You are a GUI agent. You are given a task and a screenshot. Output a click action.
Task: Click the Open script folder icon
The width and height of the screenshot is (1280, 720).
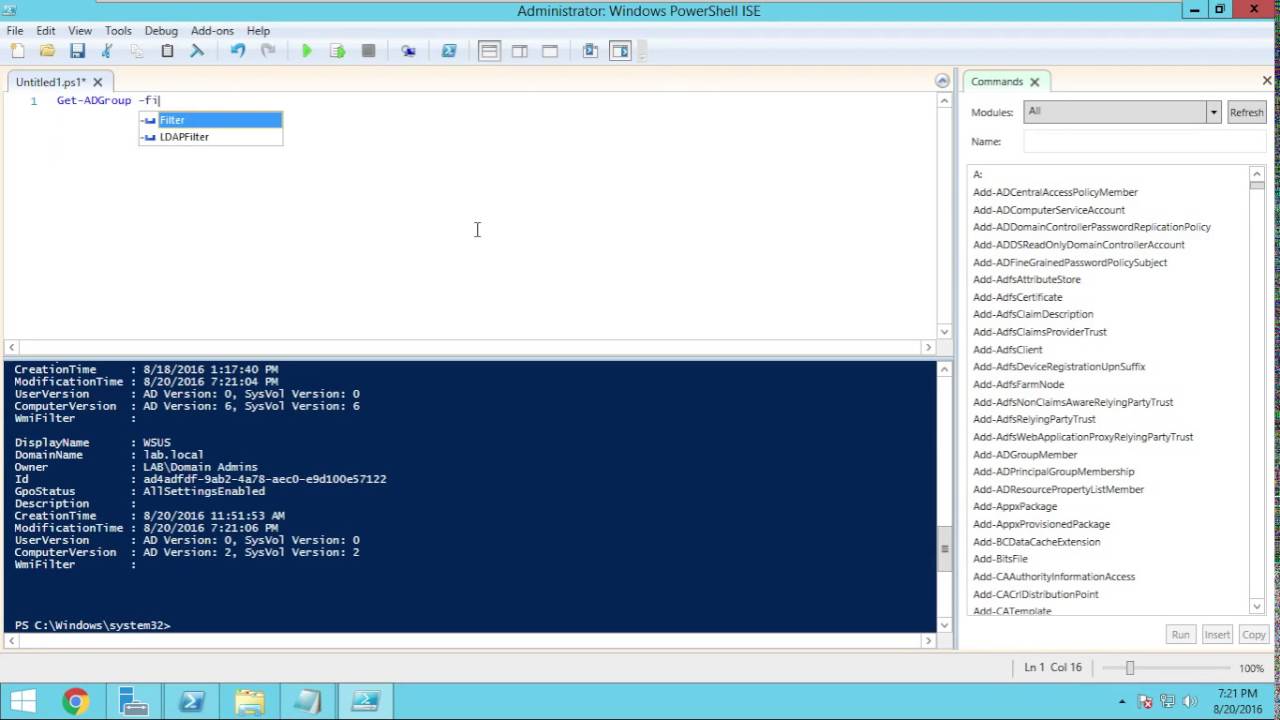tap(47, 51)
